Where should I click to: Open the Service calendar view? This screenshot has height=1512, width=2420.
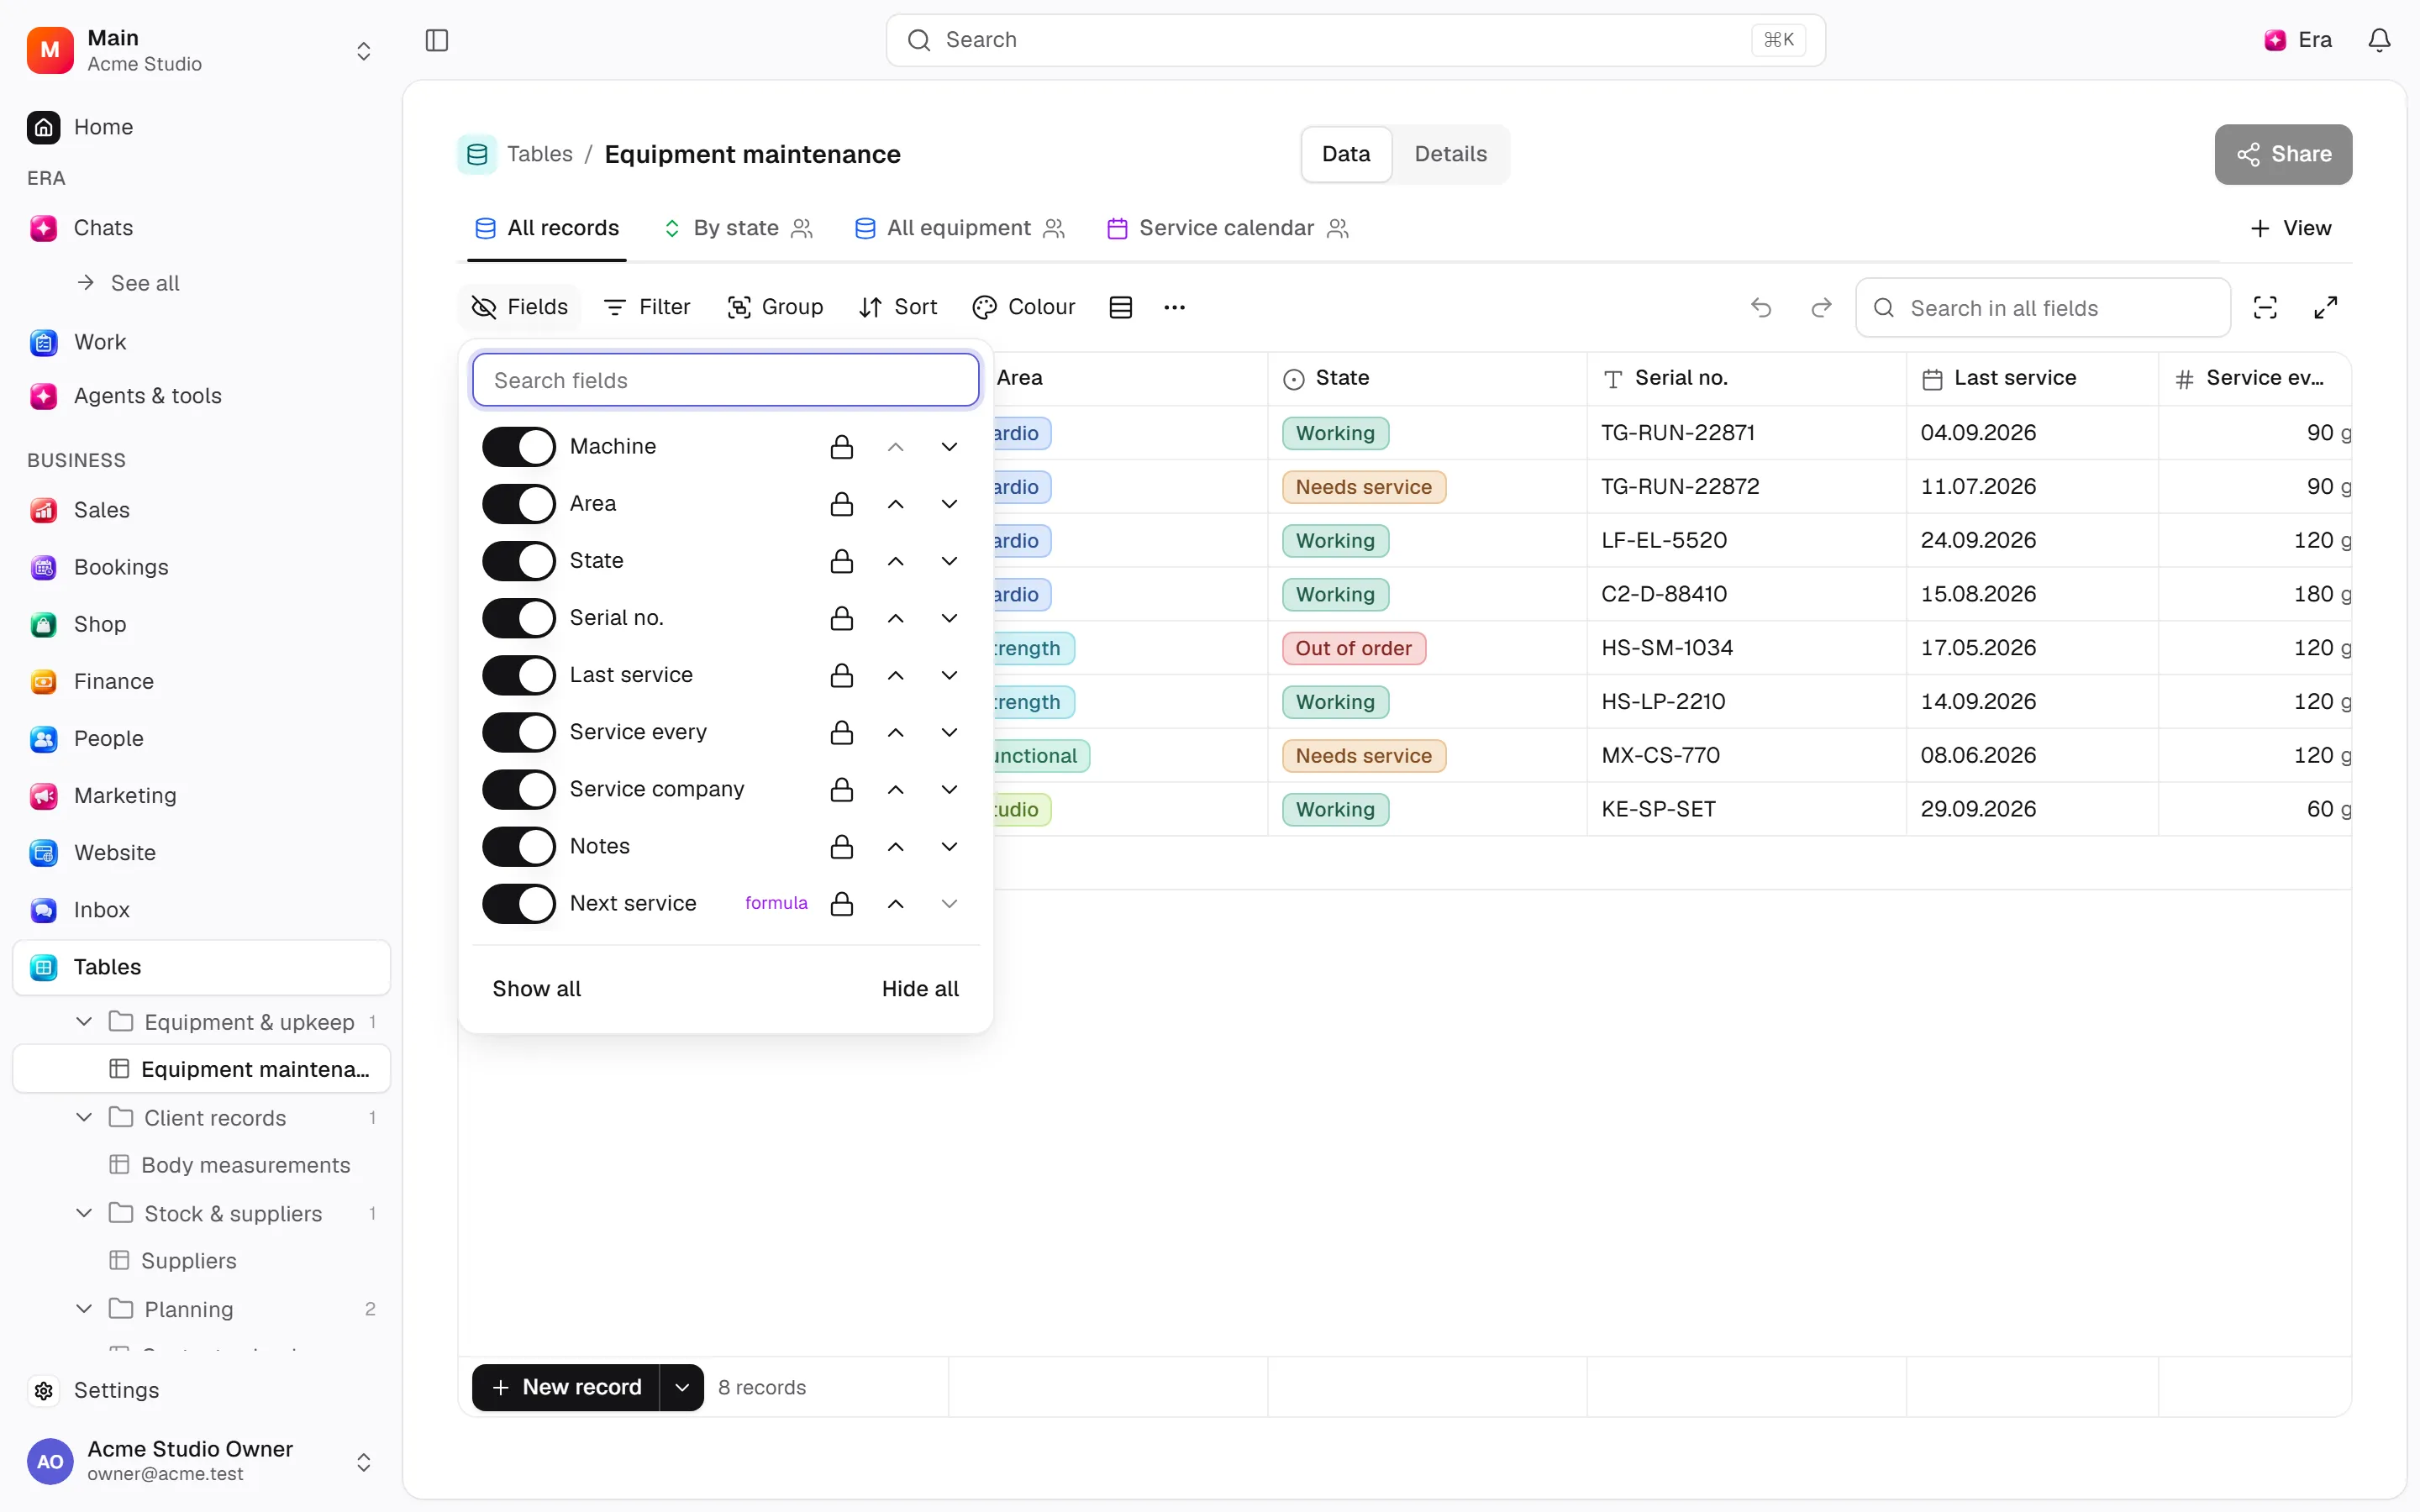pos(1228,228)
